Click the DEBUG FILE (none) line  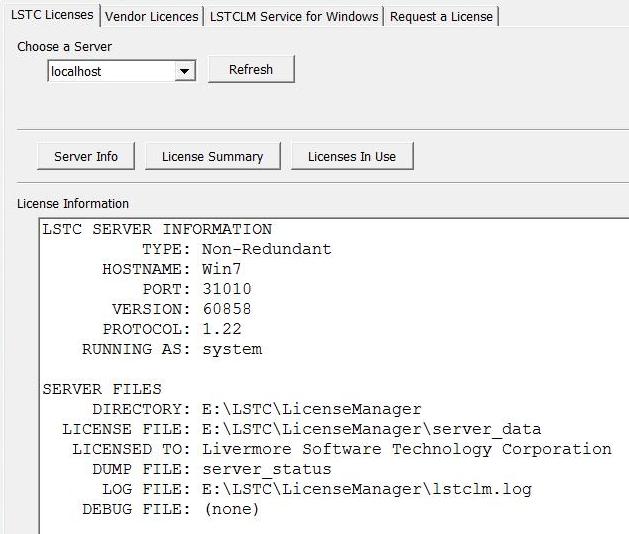click(170, 509)
